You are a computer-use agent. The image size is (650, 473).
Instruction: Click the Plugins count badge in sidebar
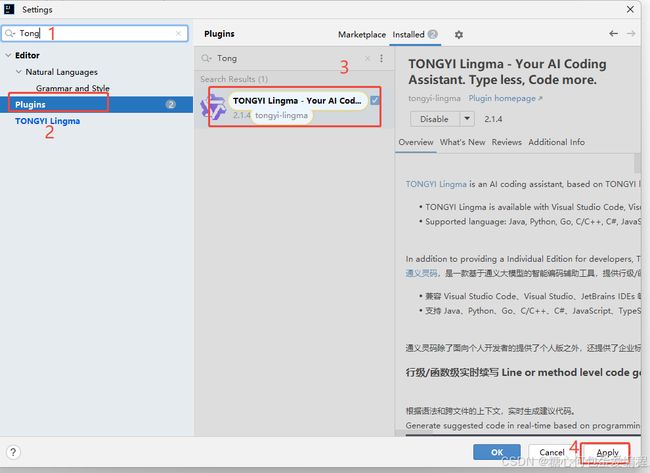click(x=171, y=104)
